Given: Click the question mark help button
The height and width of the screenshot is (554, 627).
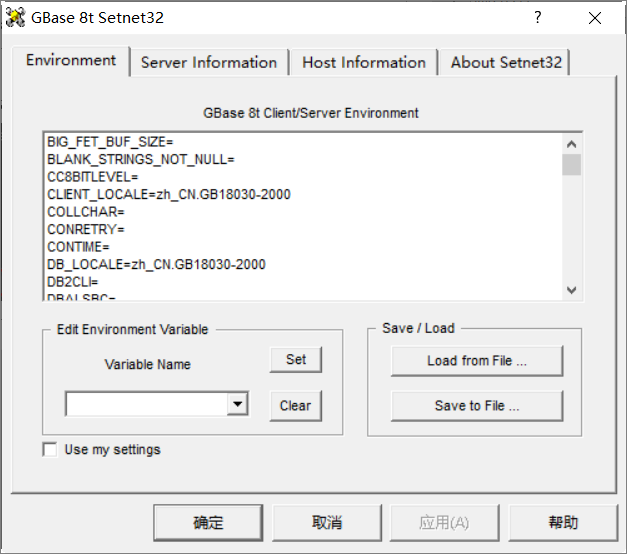Looking at the screenshot, I should 537,17.
